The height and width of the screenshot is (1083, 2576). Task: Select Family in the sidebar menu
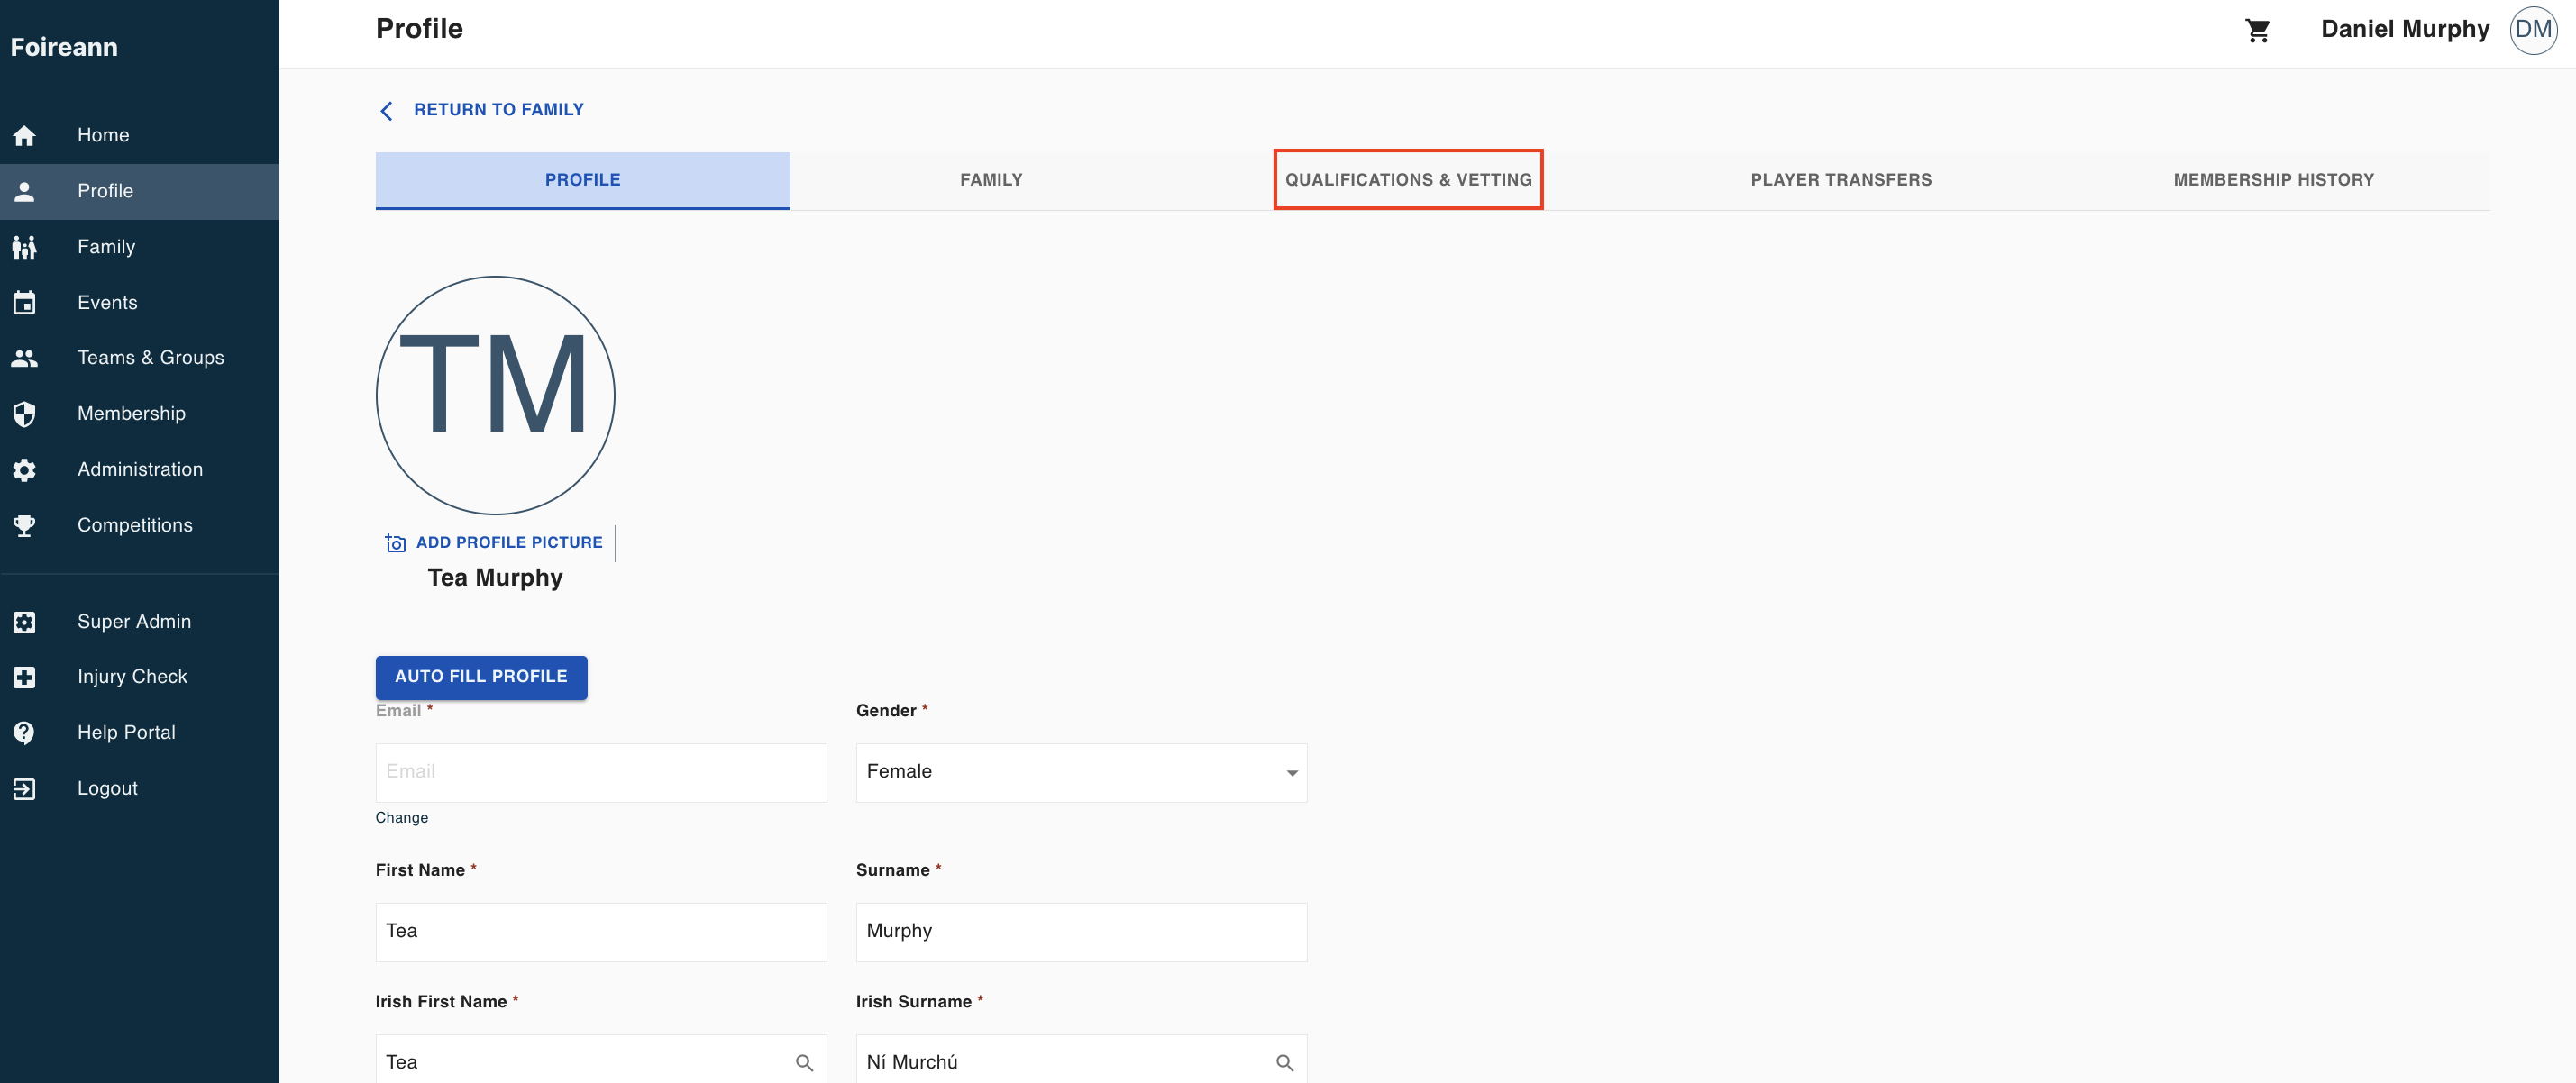(x=139, y=247)
